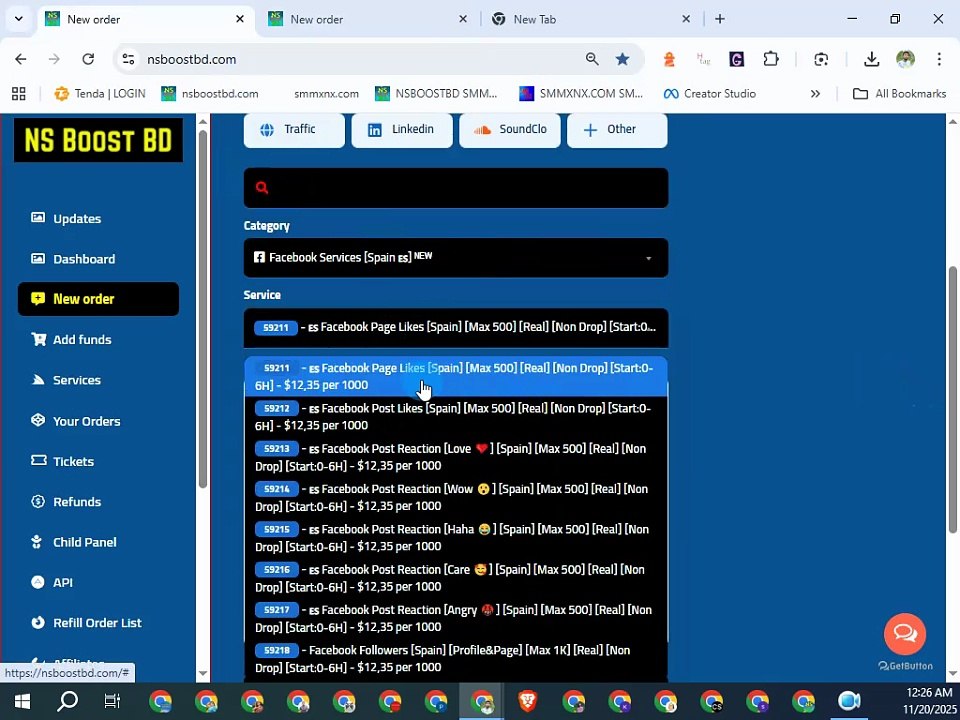Choose service 59213 Love reaction
Viewport: 960px width, 720px height.
(456, 457)
